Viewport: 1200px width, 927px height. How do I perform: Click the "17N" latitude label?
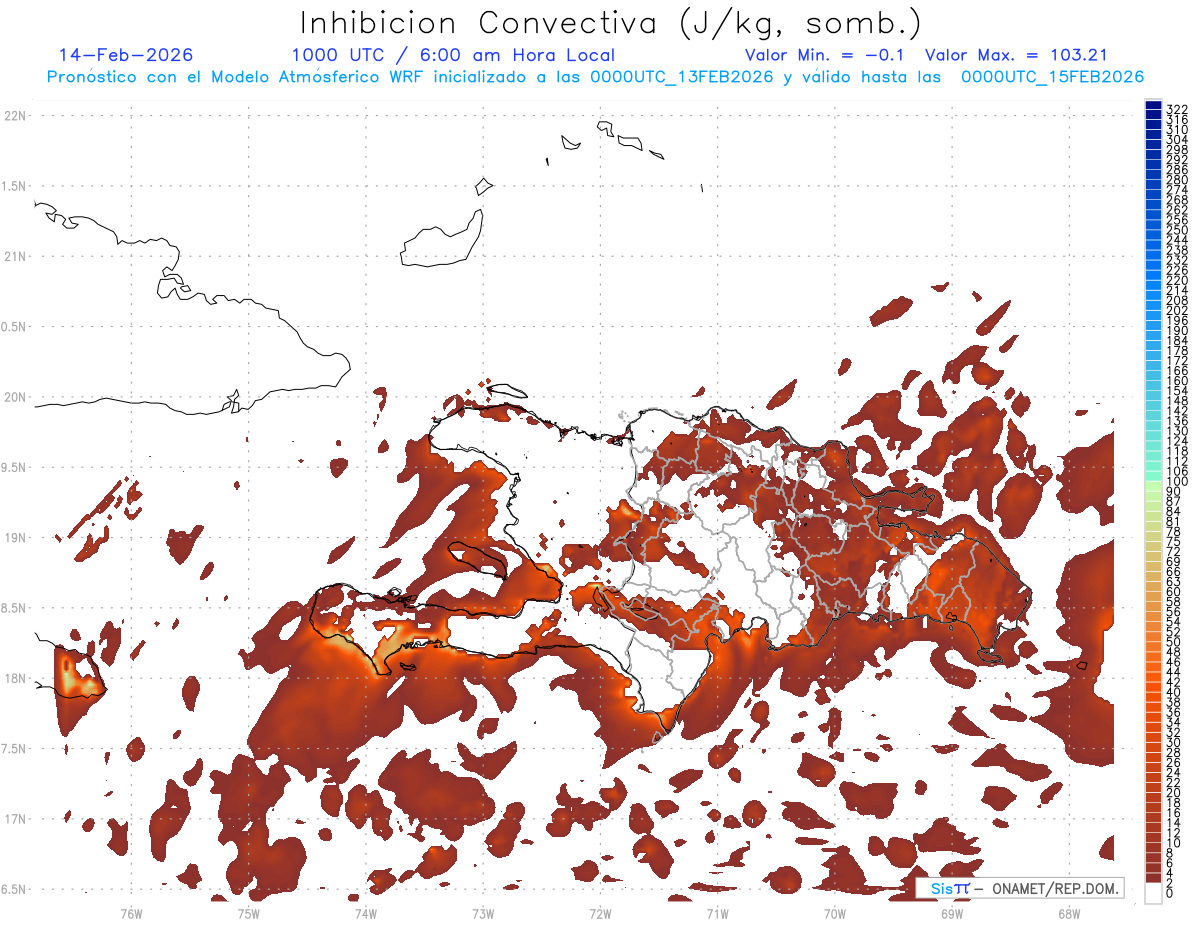pyautogui.click(x=14, y=819)
